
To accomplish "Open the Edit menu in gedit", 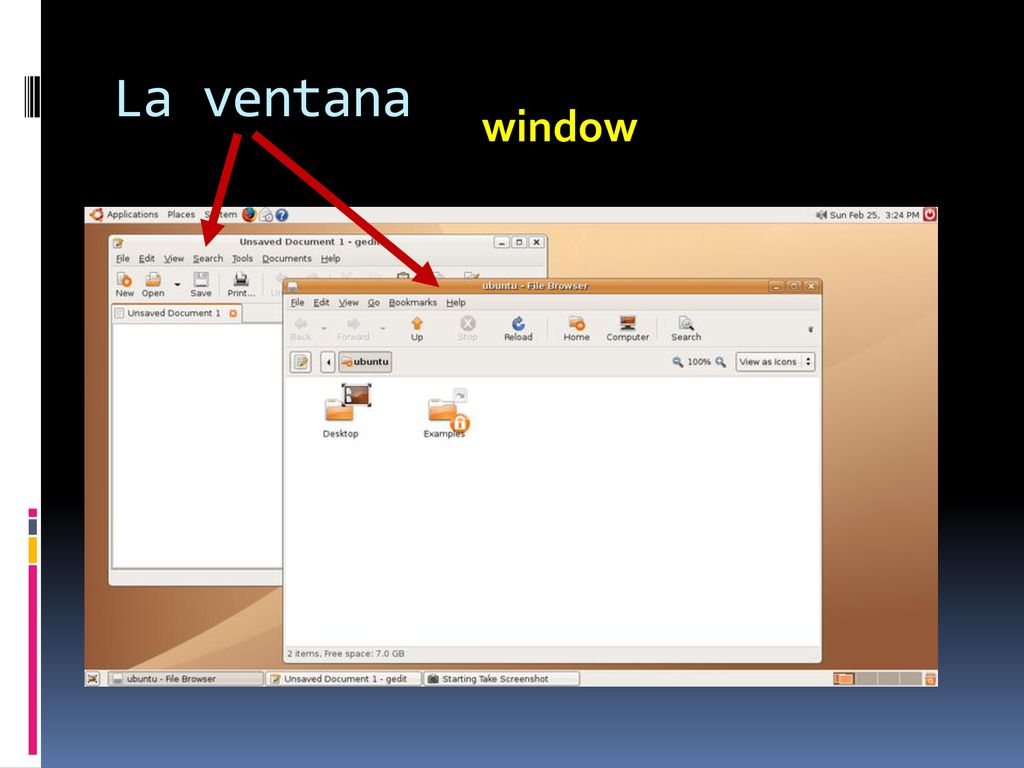I will pos(146,259).
